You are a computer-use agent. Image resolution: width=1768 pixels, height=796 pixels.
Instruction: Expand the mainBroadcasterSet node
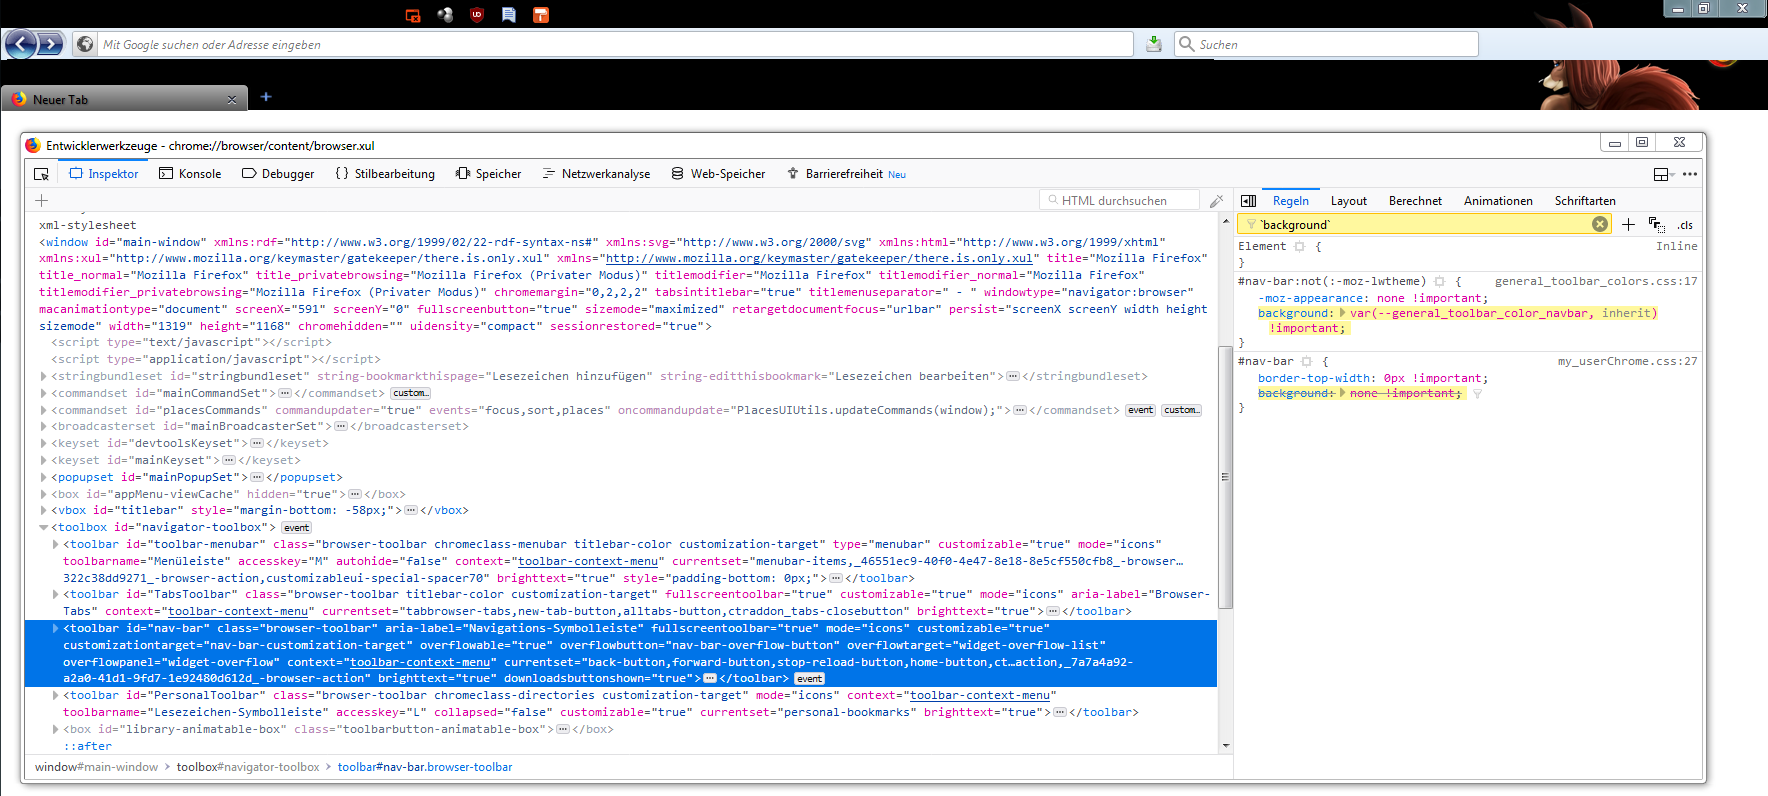(x=44, y=426)
